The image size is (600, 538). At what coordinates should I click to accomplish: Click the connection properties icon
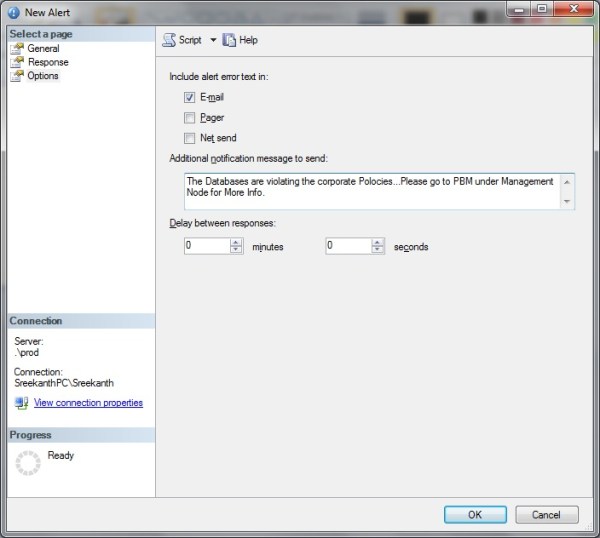coord(21,403)
